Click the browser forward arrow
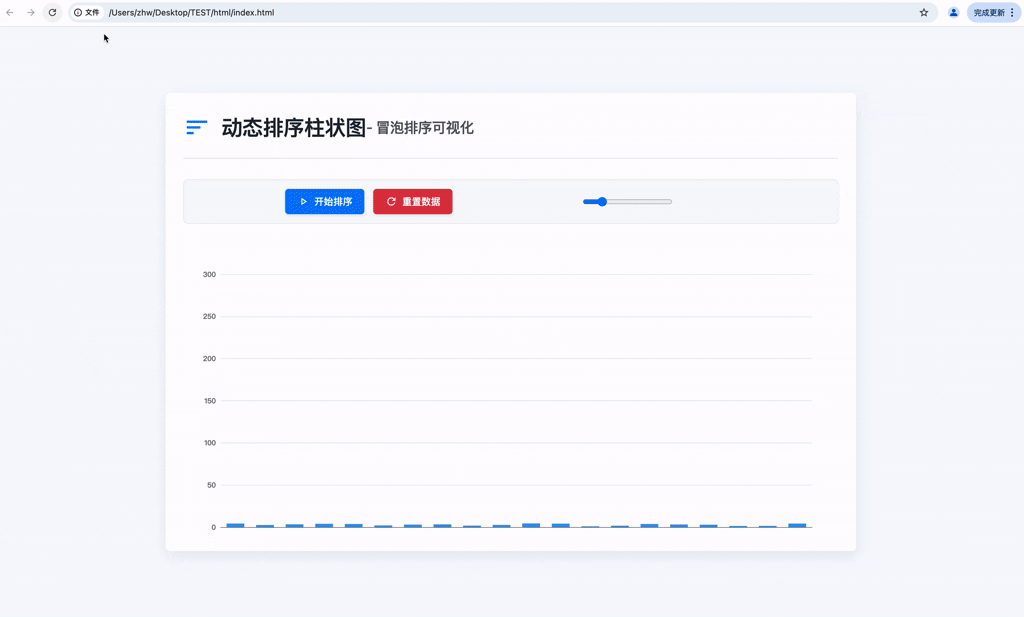1024x617 pixels. pyautogui.click(x=31, y=13)
